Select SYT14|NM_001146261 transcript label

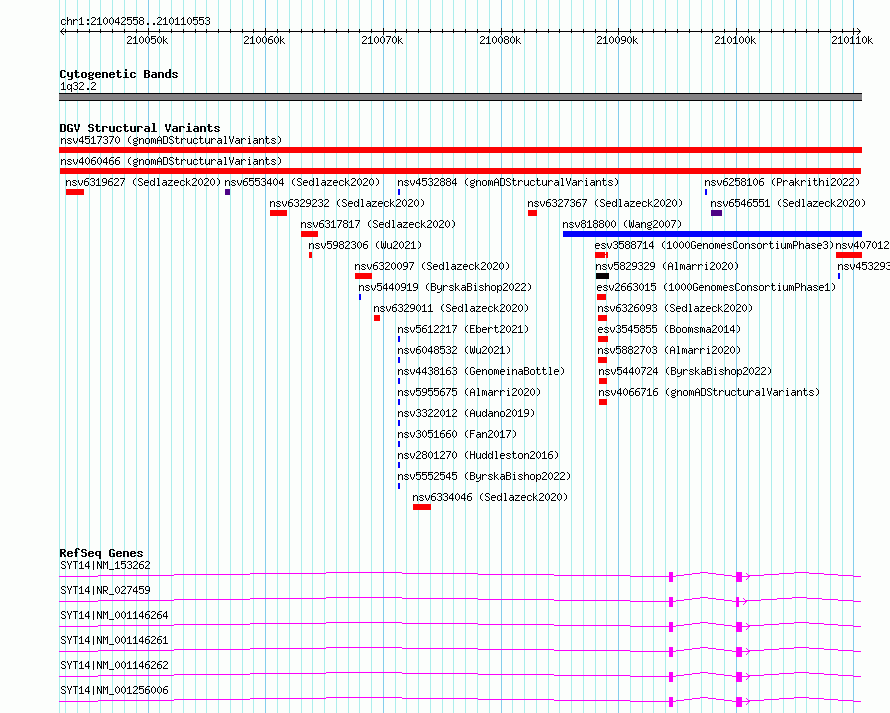[115, 640]
